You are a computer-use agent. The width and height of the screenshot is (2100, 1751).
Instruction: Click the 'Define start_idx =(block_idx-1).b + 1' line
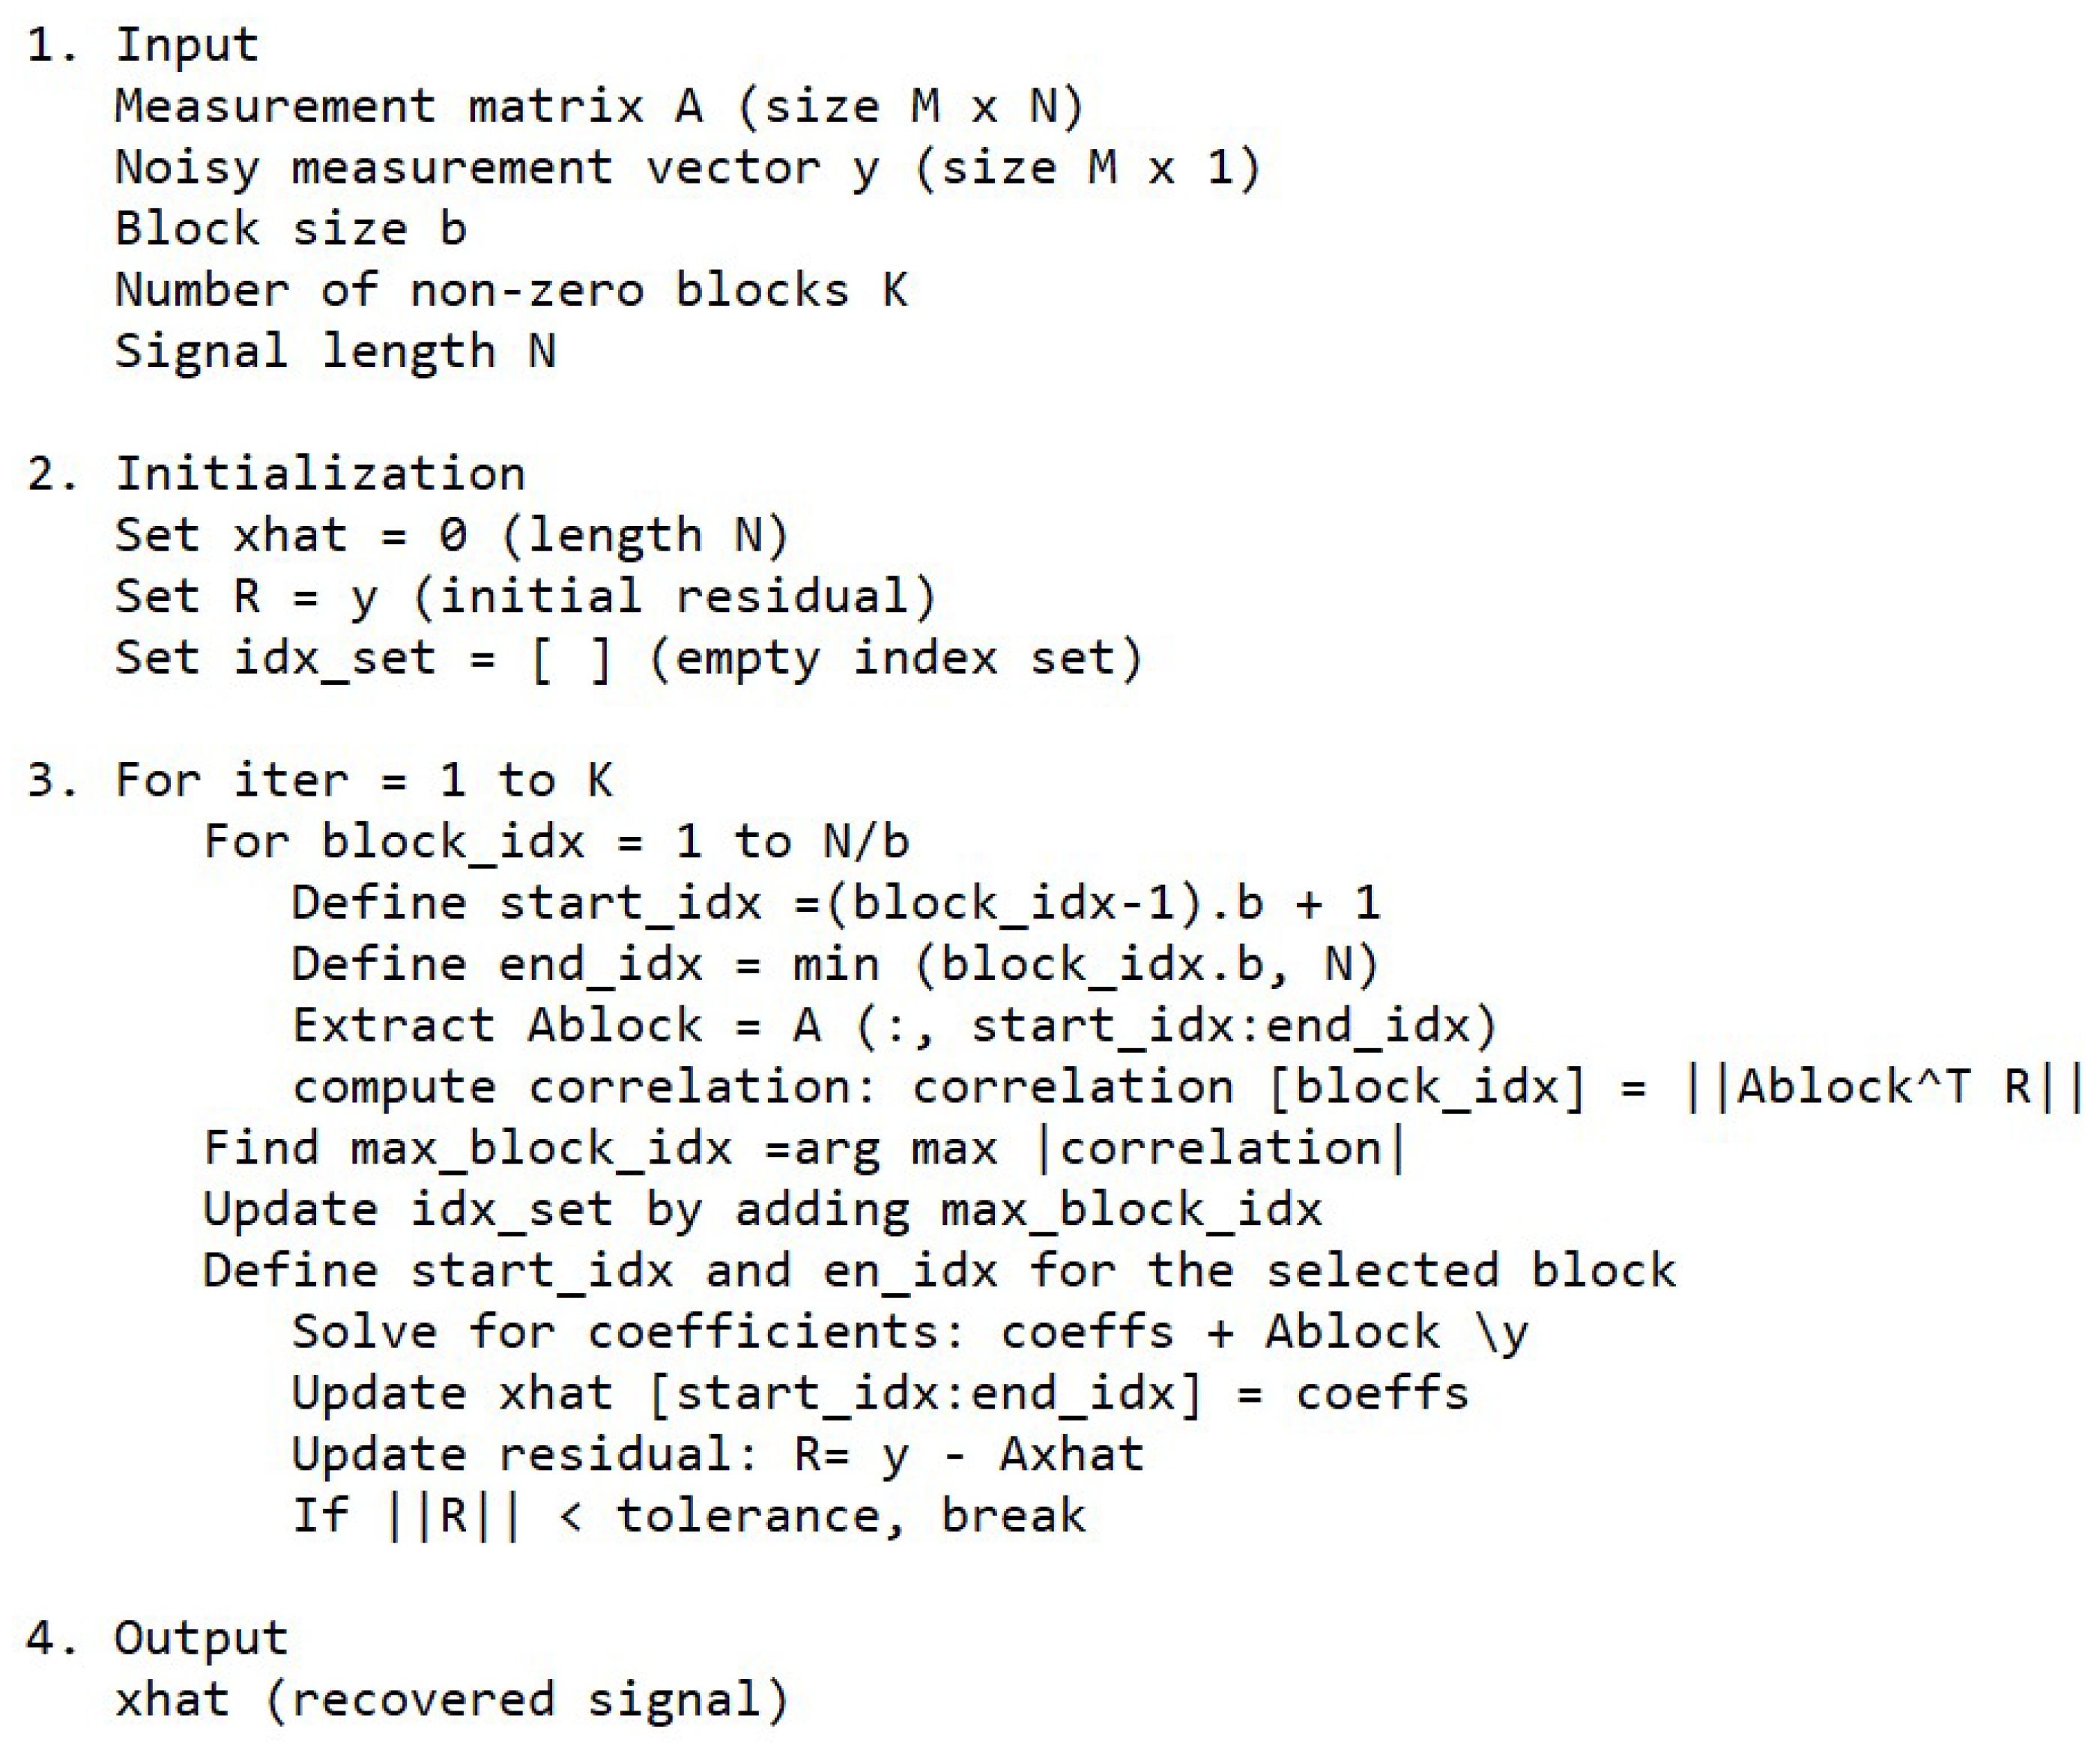coord(835,903)
